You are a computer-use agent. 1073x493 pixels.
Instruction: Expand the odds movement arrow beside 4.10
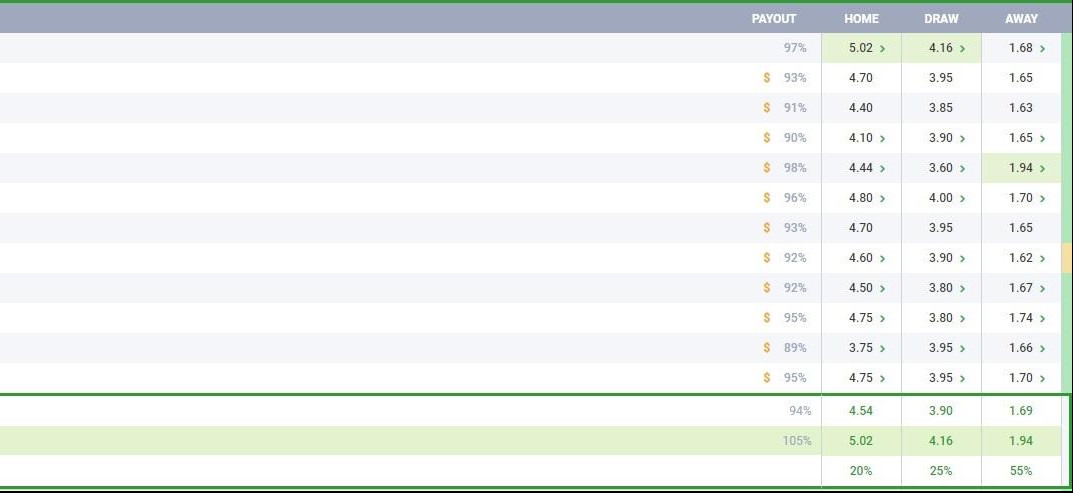pyautogui.click(x=882, y=138)
